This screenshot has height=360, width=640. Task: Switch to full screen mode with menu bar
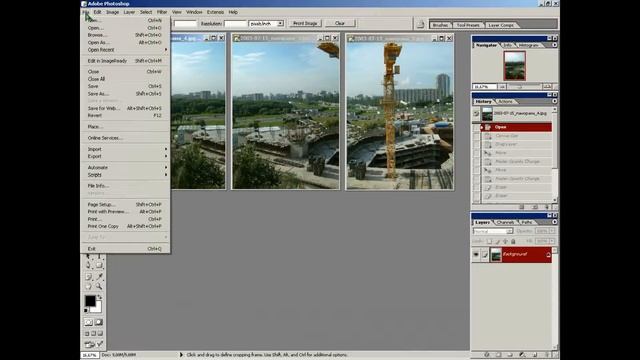[93, 333]
